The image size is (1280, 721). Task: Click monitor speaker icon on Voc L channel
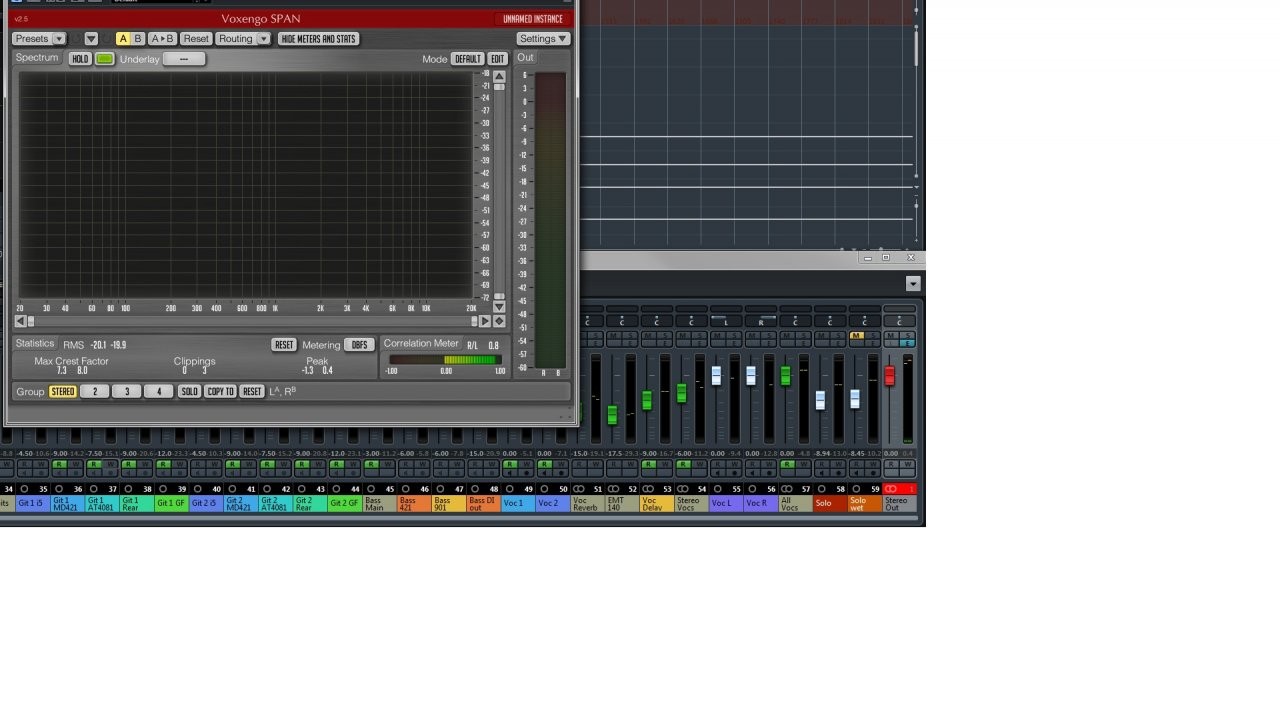point(718,473)
